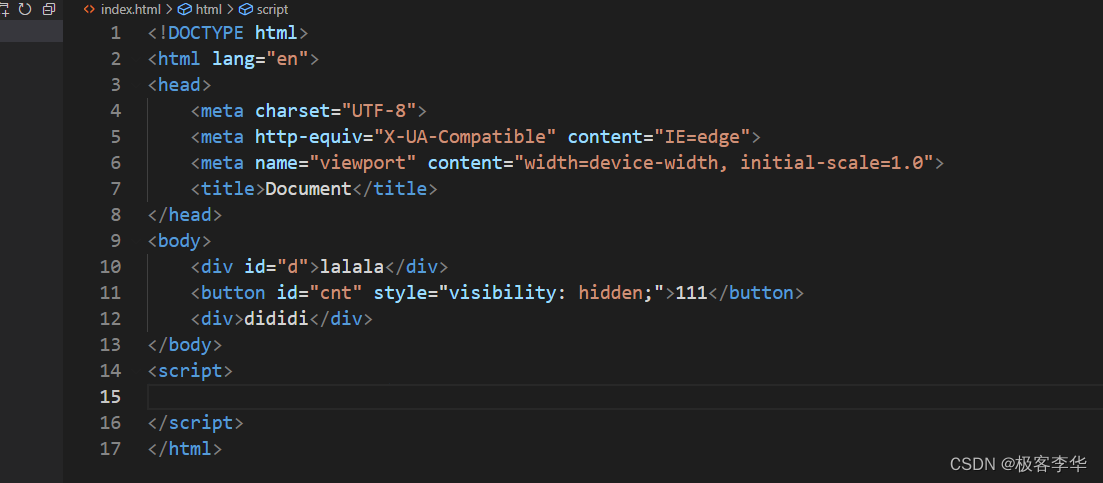Click the Document title text
This screenshot has height=483, width=1103.
[x=308, y=189]
